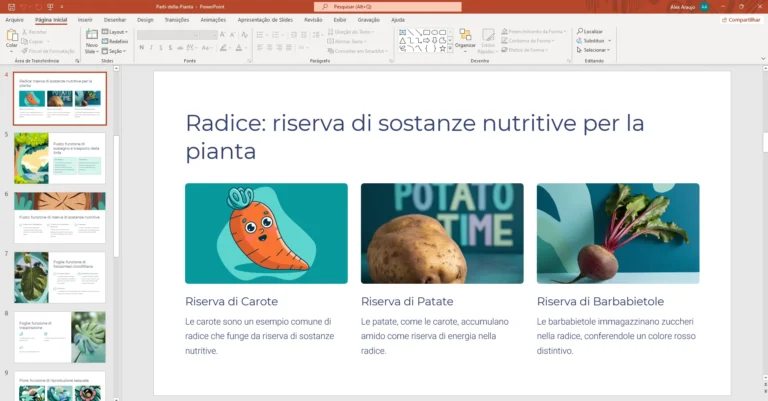The height and width of the screenshot is (401, 768).
Task: Toggle bold with the N button
Action: (142, 47)
